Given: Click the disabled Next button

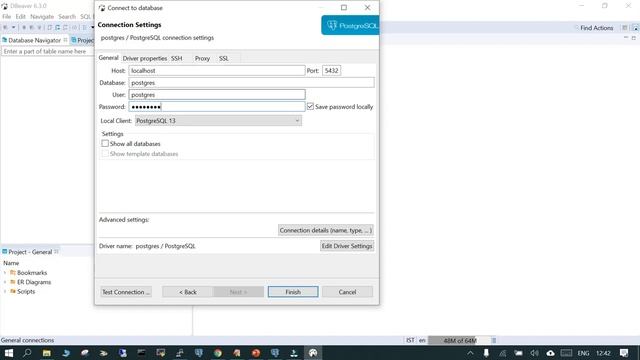Looking at the screenshot, I should (x=238, y=292).
